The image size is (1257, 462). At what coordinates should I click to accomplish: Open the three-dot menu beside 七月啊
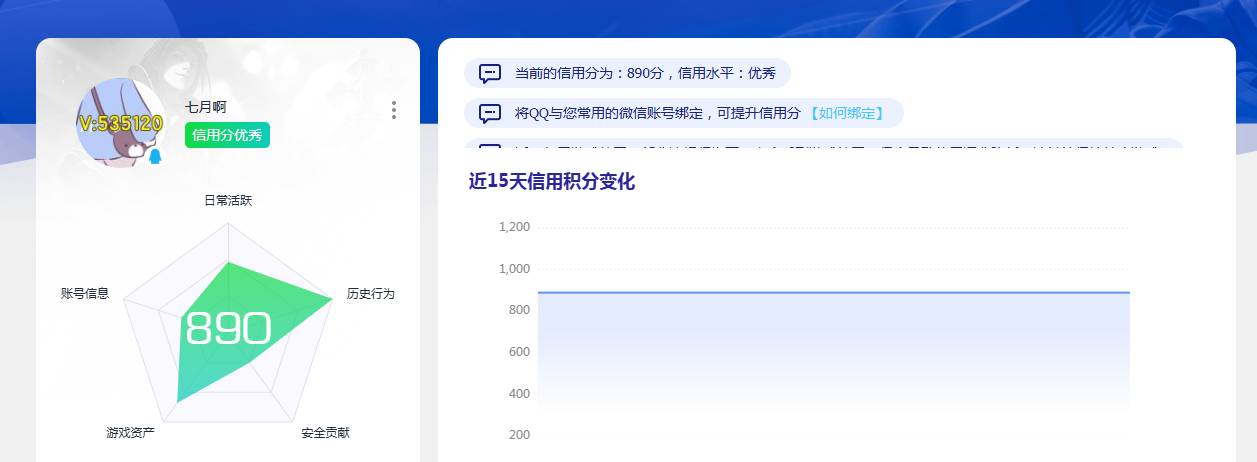394,110
